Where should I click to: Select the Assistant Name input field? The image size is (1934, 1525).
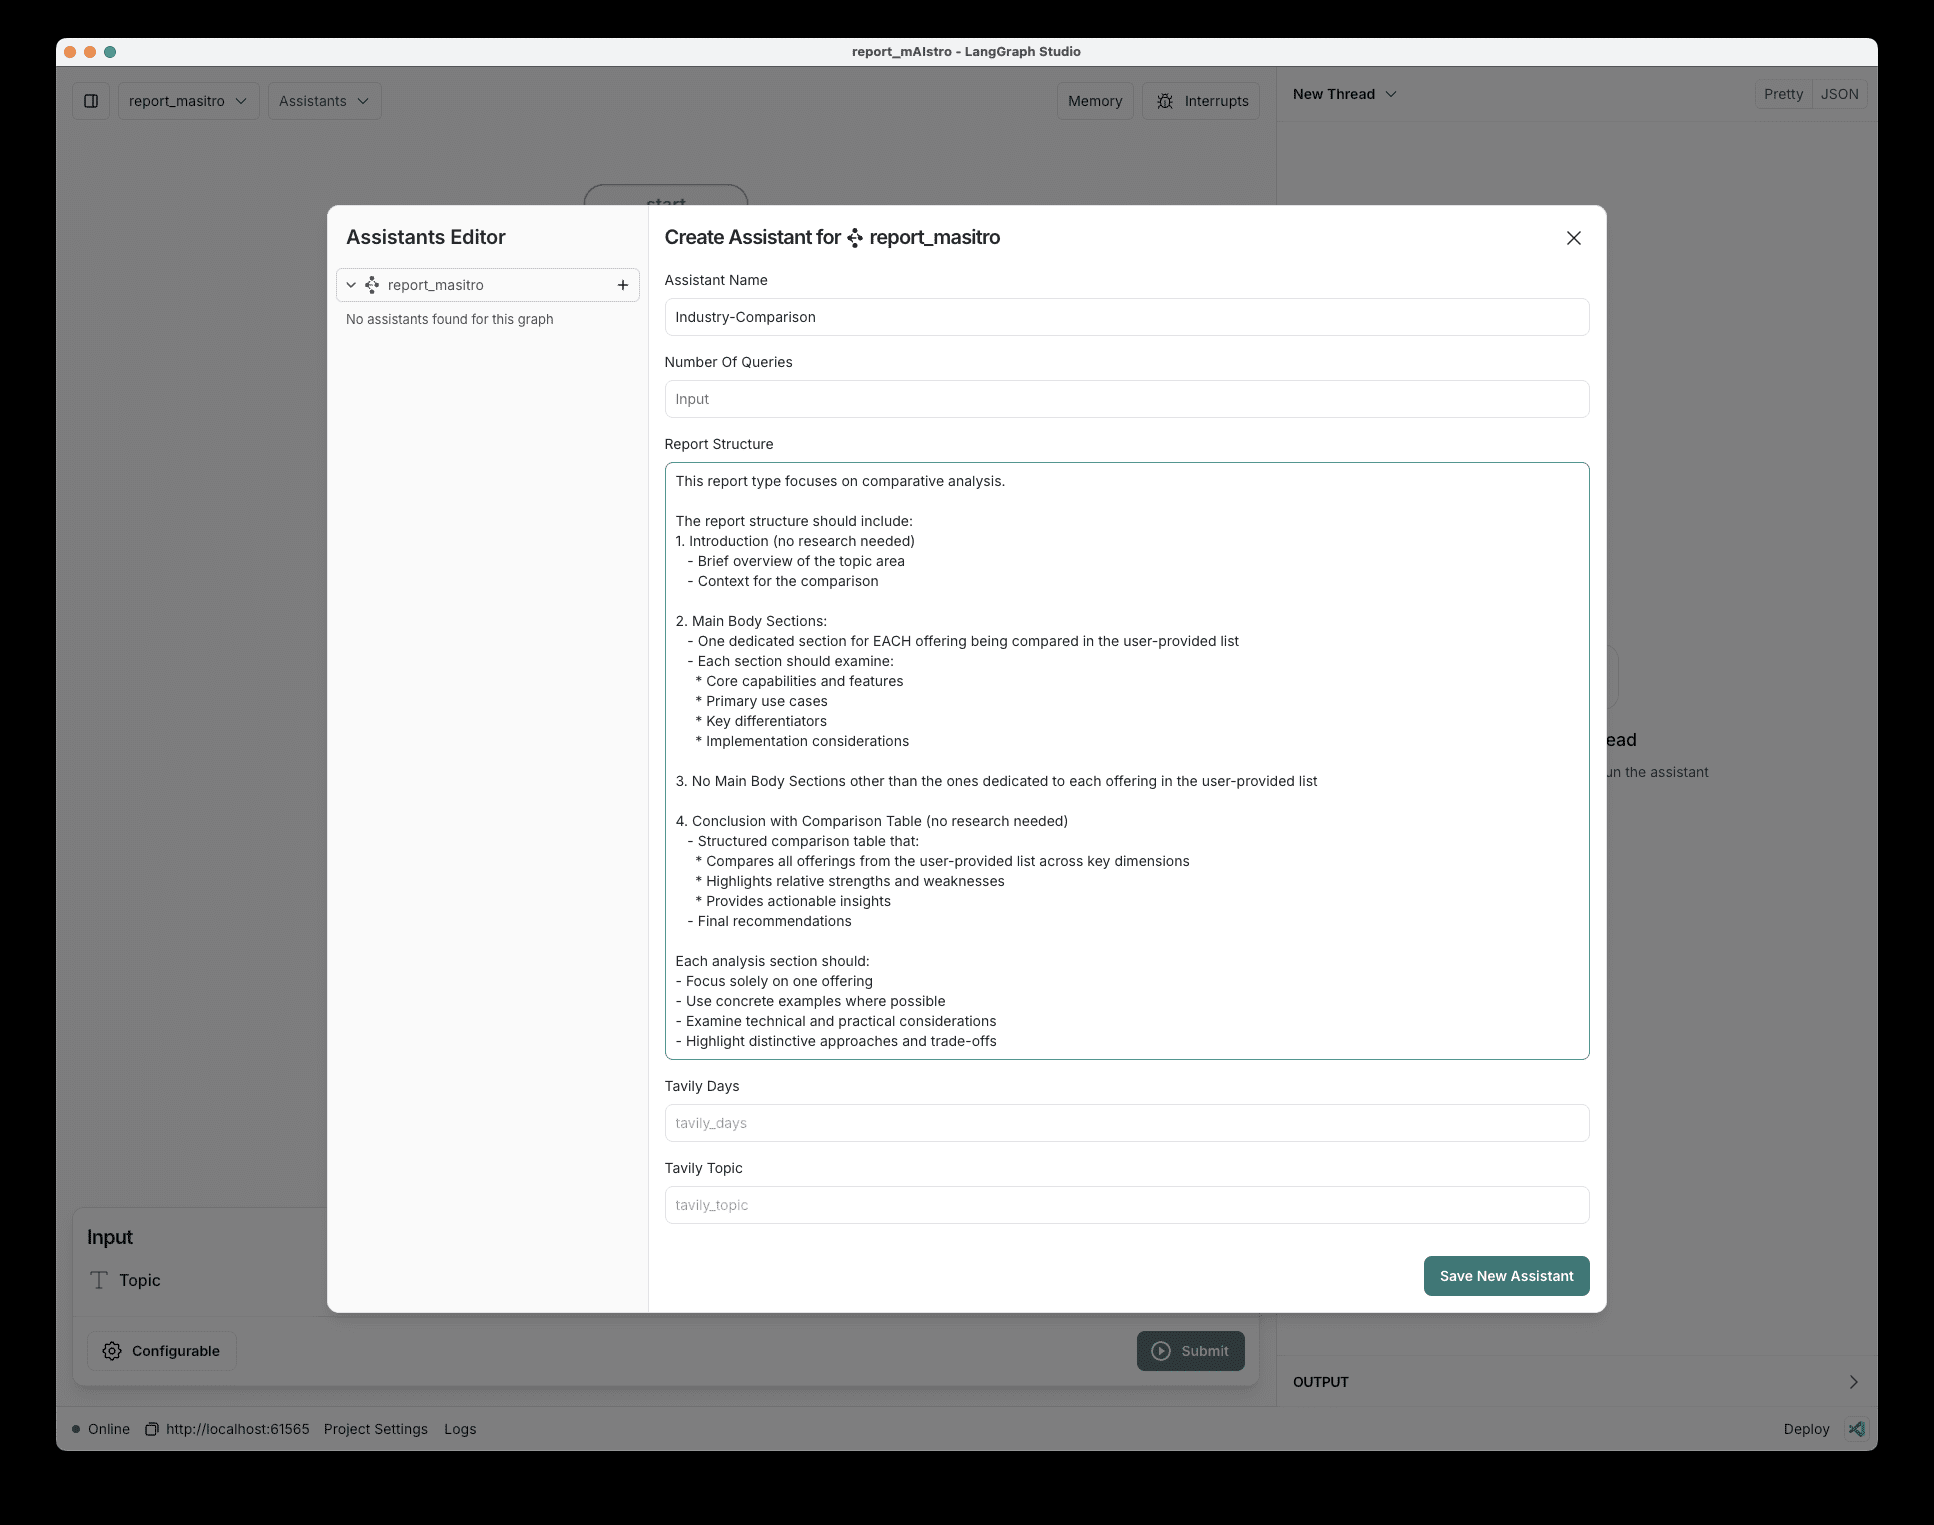1124,316
